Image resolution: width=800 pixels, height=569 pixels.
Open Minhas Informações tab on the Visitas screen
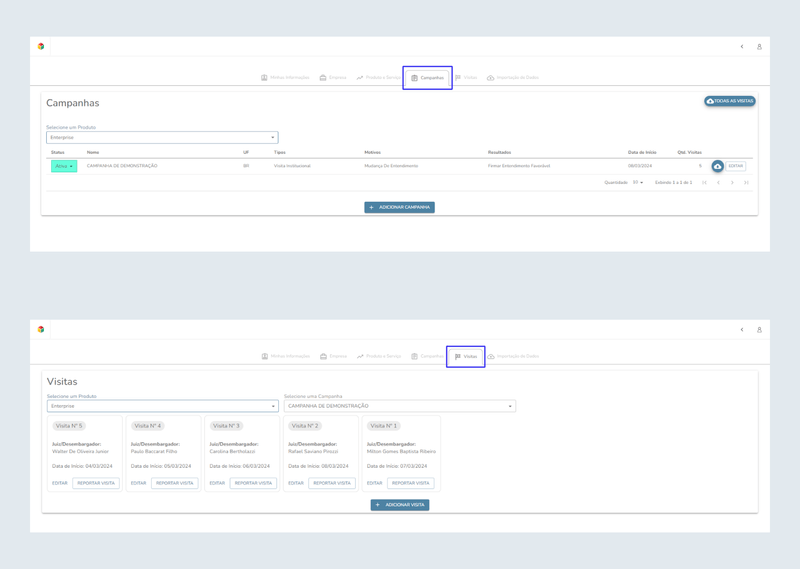tap(286, 356)
